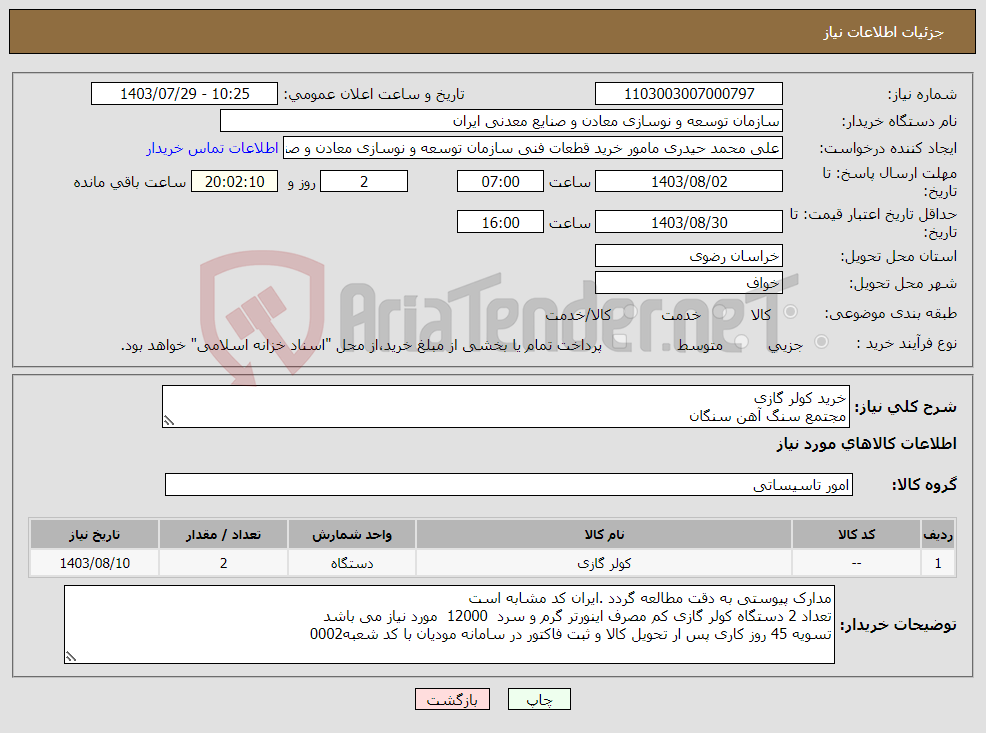Click the goods group field امور تاسیساتی

click(509, 485)
